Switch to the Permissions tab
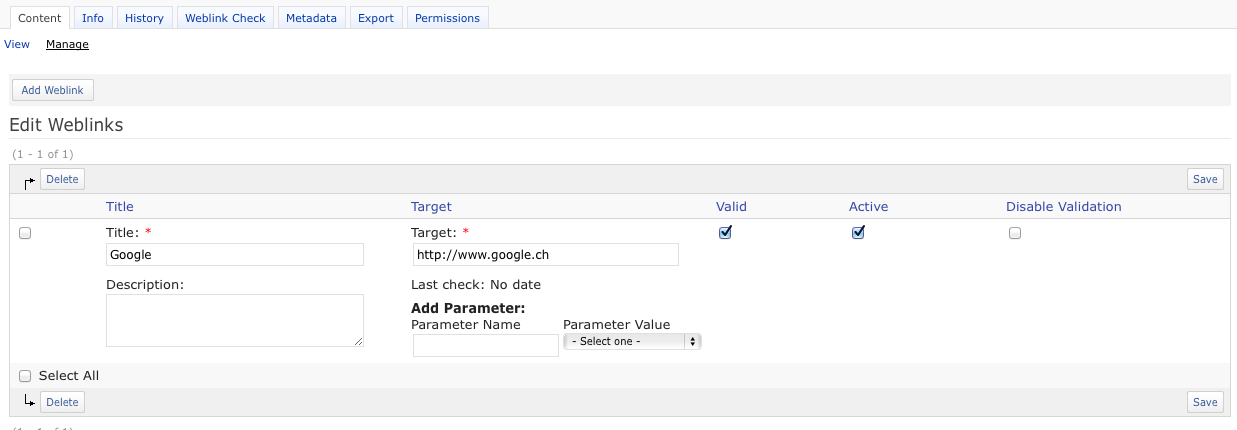This screenshot has width=1237, height=430. pyautogui.click(x=447, y=18)
